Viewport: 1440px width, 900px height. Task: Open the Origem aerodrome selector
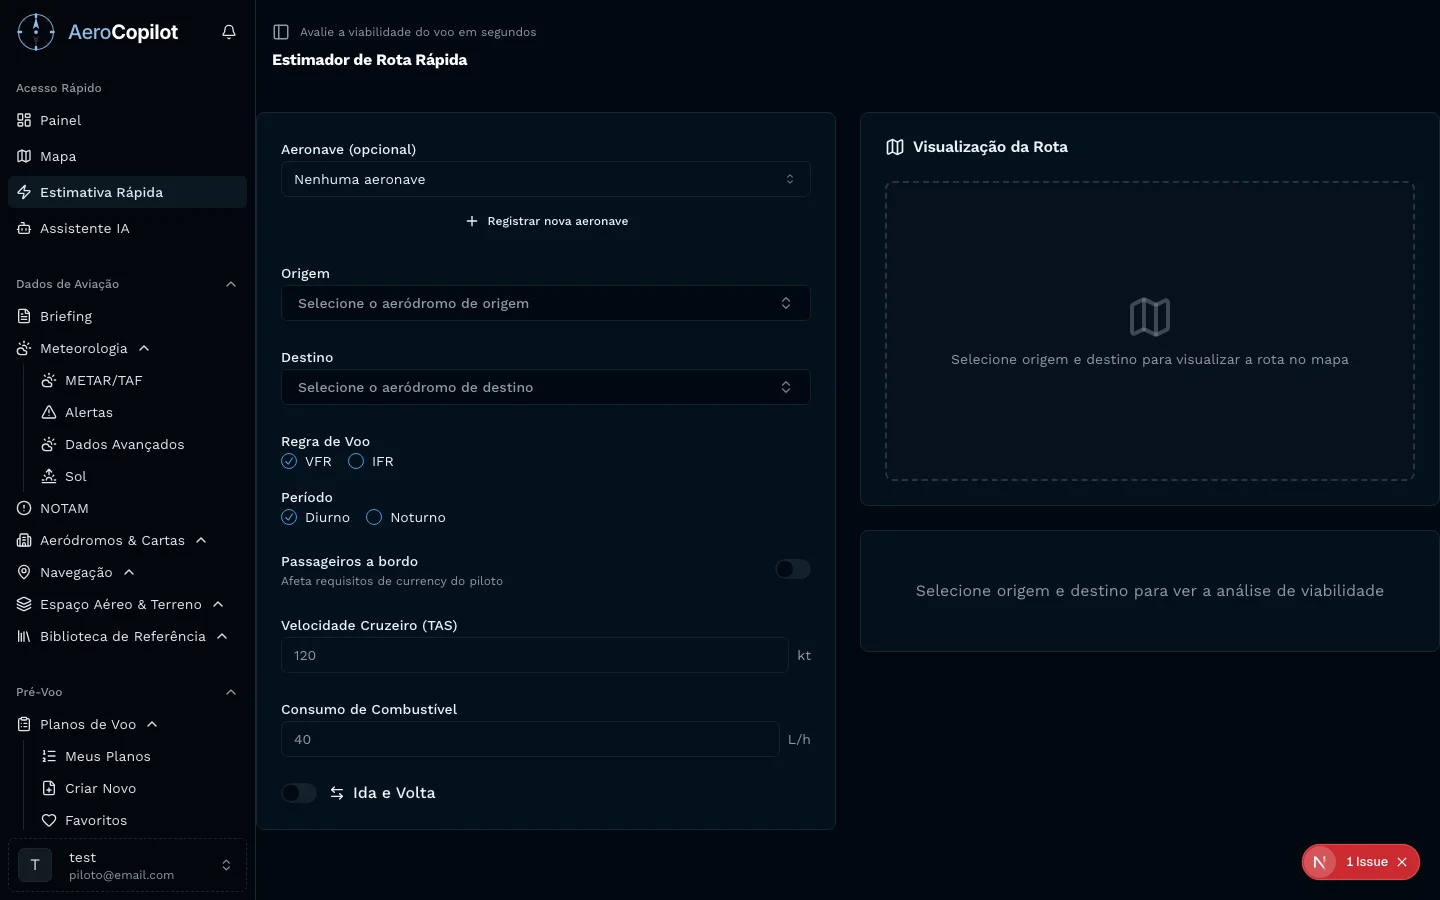tap(546, 303)
